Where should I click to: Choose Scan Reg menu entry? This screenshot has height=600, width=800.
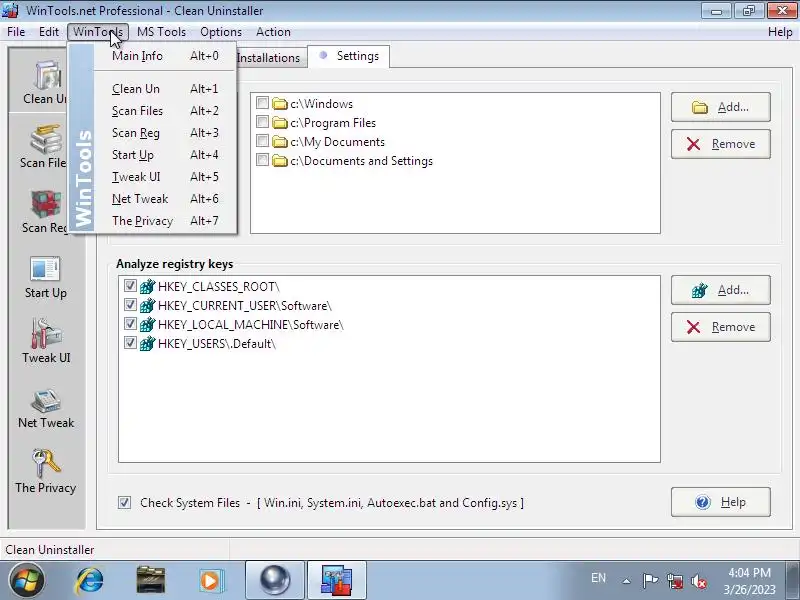point(165,133)
